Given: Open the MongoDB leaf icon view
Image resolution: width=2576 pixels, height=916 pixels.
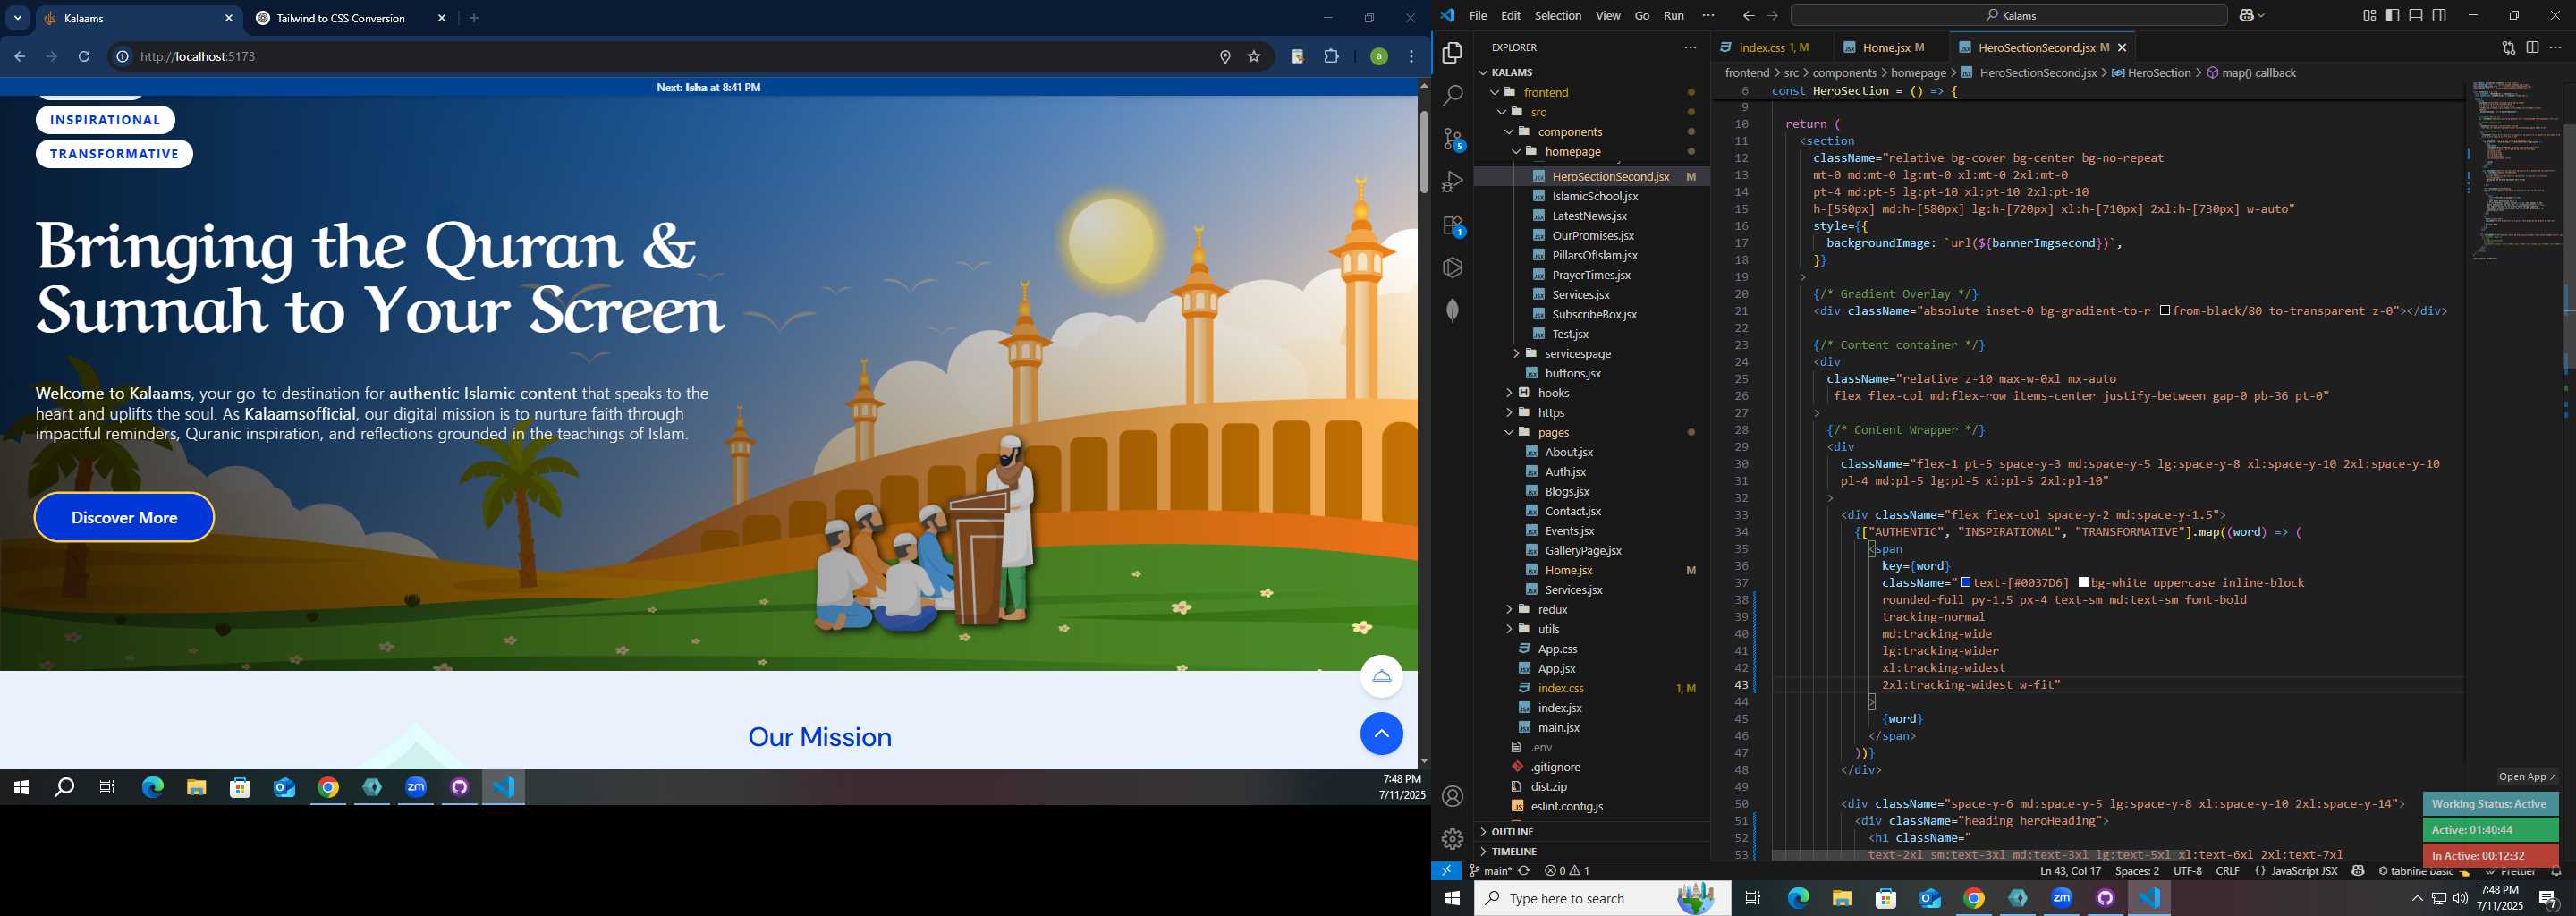Looking at the screenshot, I should pyautogui.click(x=1452, y=310).
